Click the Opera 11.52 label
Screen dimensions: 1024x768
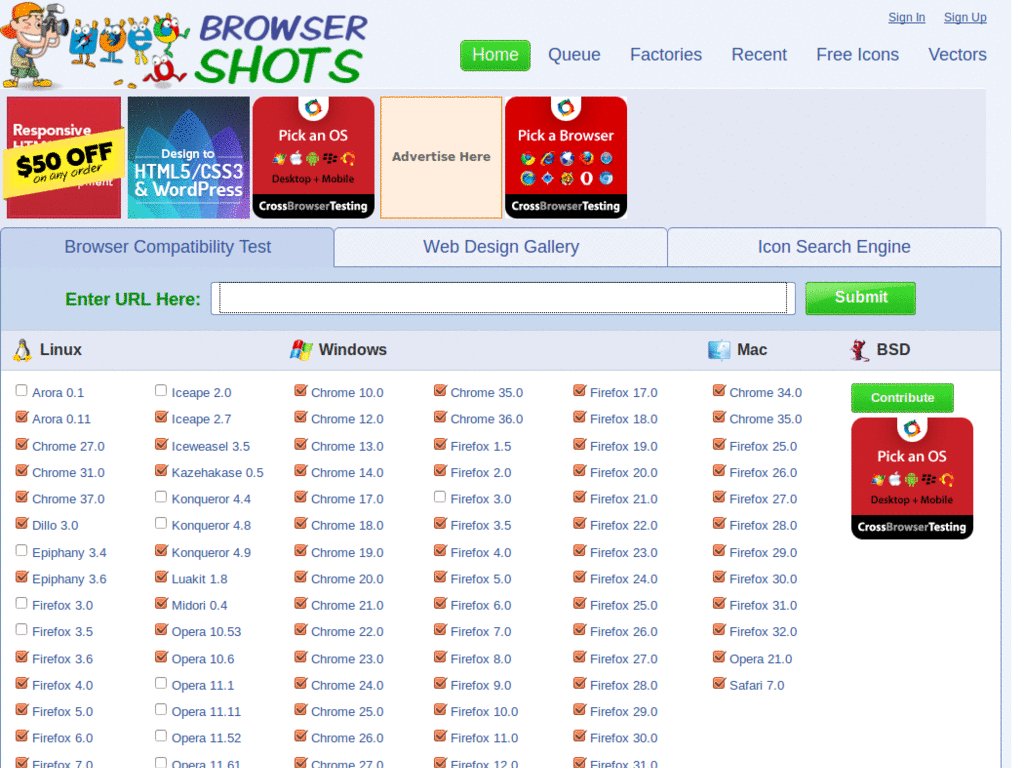pyautogui.click(x=206, y=738)
